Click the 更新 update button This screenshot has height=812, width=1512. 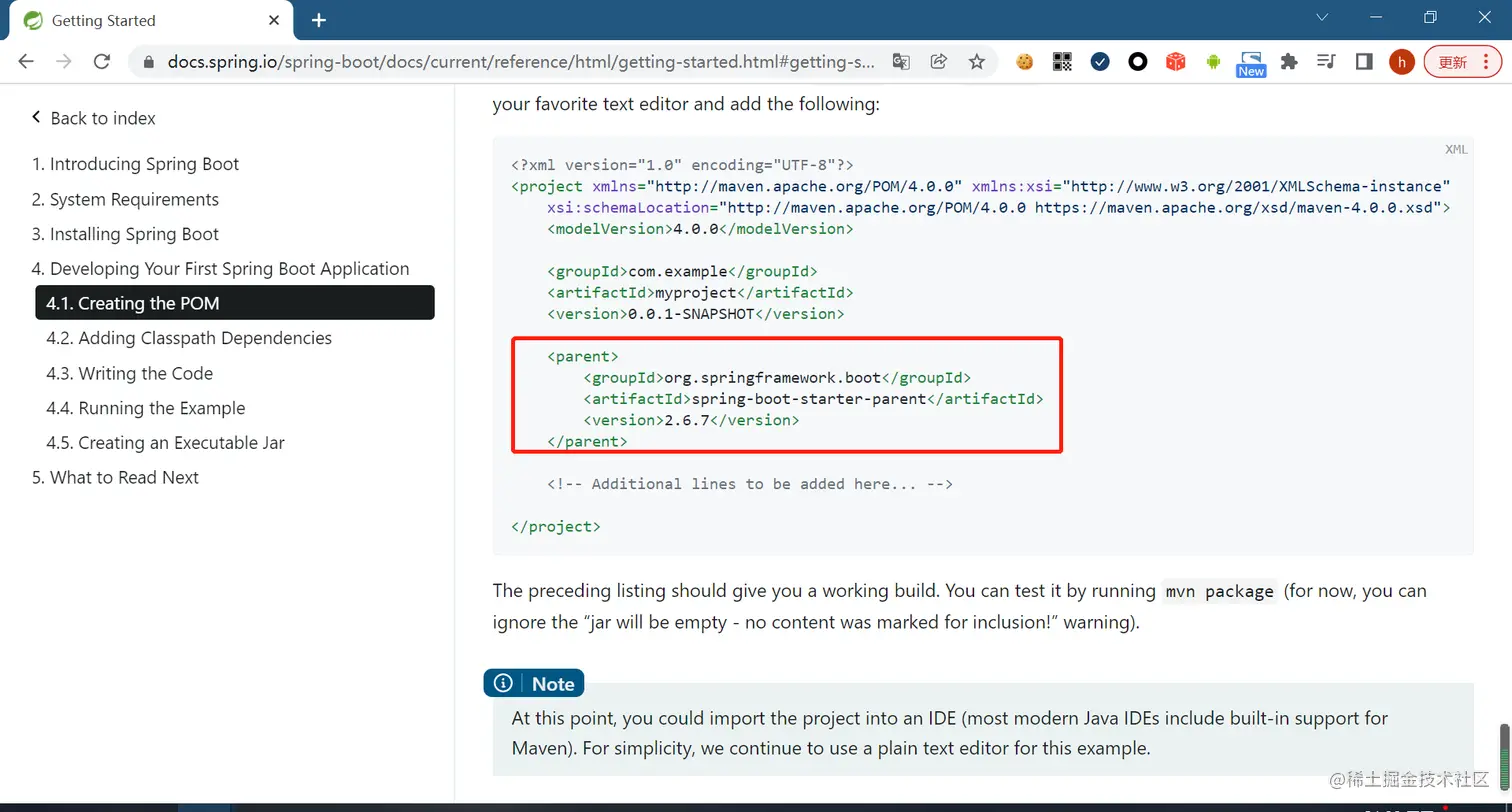pyautogui.click(x=1462, y=62)
